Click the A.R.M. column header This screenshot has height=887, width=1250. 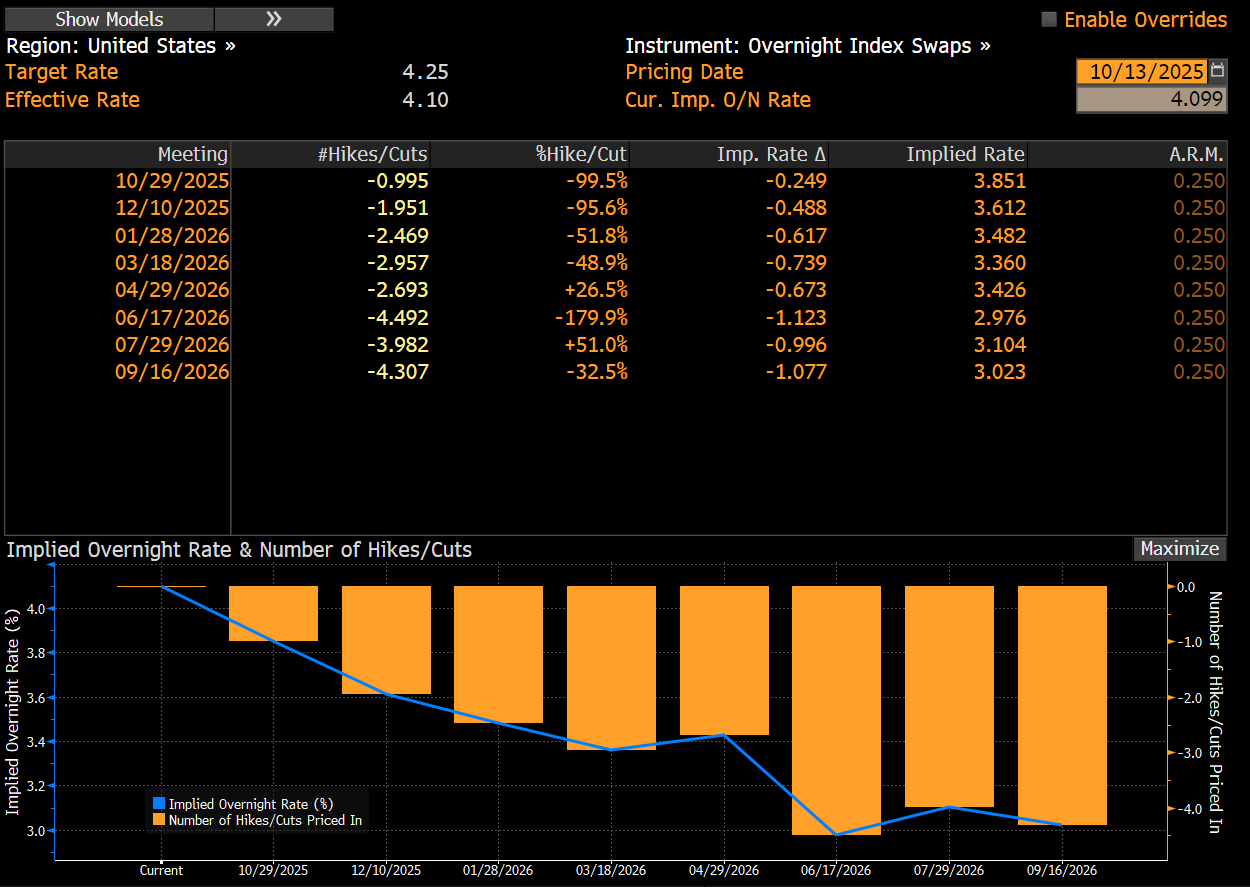coord(1199,154)
